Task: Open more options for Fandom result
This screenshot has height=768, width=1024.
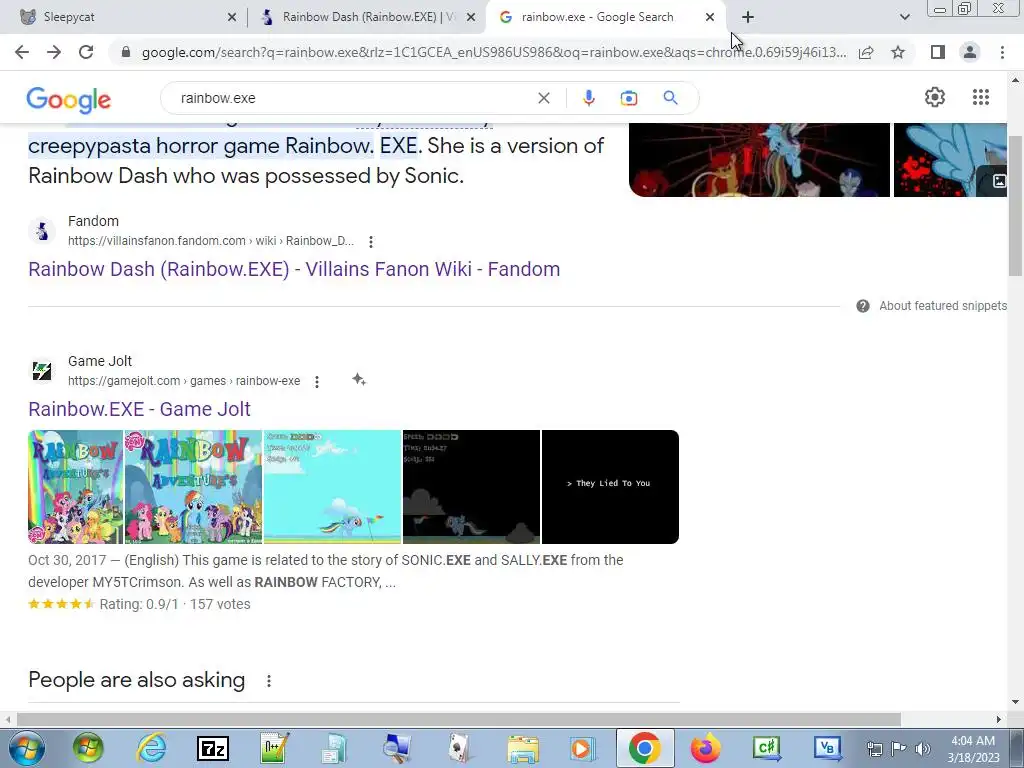Action: pyautogui.click(x=371, y=242)
